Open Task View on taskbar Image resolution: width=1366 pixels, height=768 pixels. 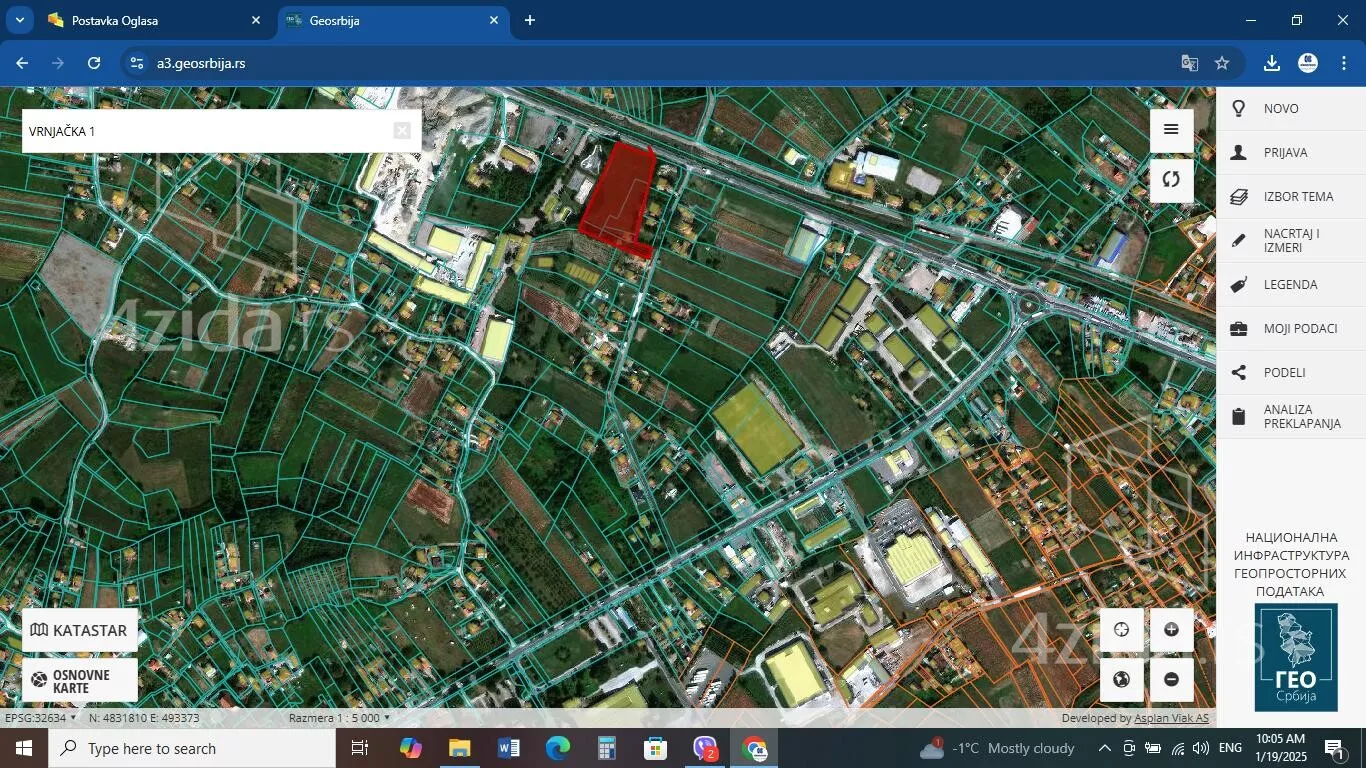pyautogui.click(x=360, y=748)
